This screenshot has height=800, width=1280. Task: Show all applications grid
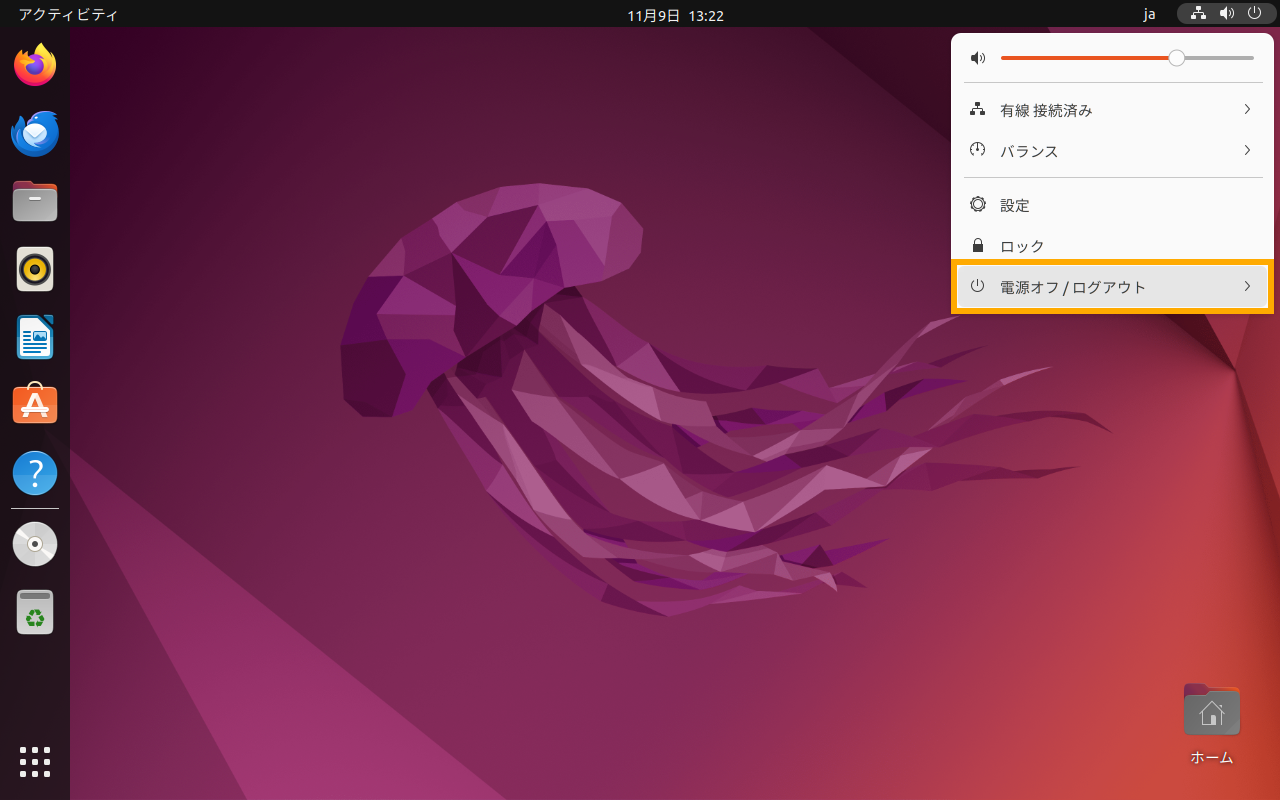35,762
